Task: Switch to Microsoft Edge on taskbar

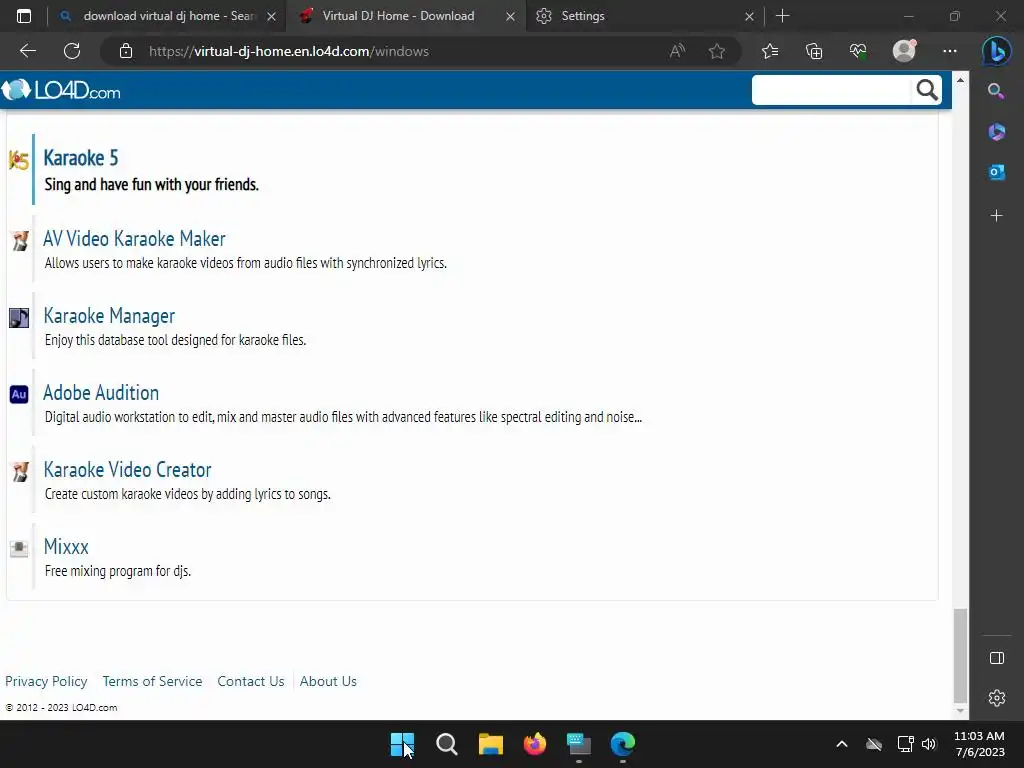Action: (622, 744)
